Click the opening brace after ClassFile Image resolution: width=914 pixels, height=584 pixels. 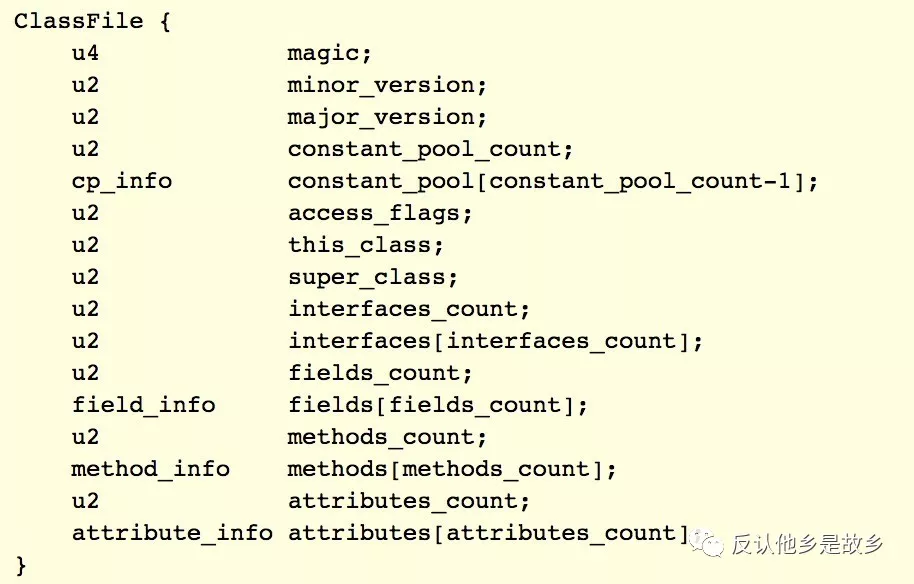tap(165, 21)
